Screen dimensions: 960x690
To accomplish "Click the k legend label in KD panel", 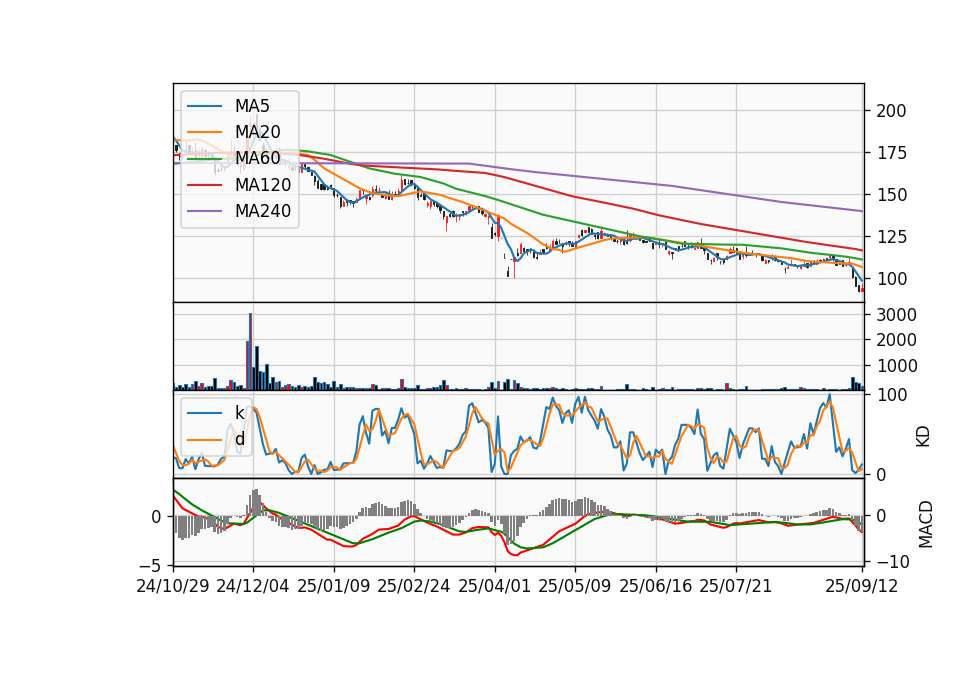I will [x=239, y=413].
